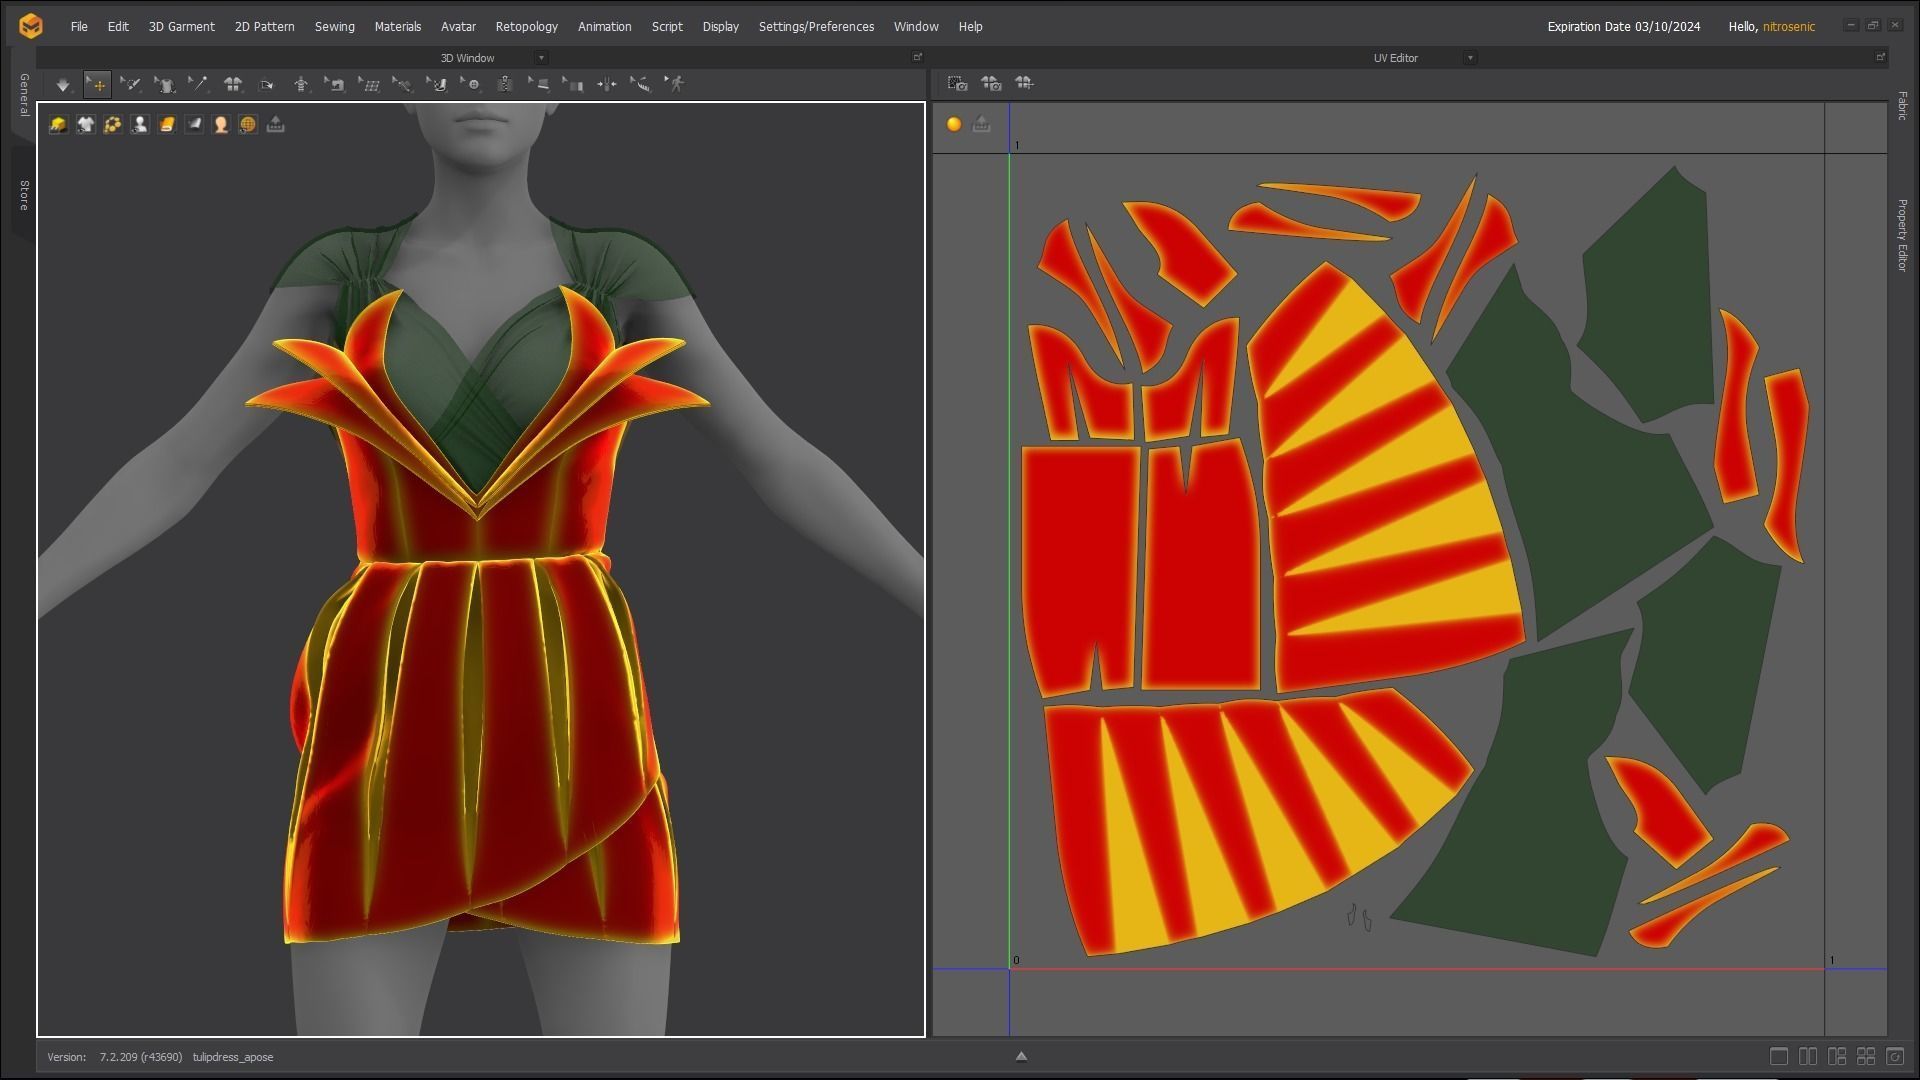The image size is (1920, 1080).
Task: Select the checkered boot texture tool
Action: [437, 85]
